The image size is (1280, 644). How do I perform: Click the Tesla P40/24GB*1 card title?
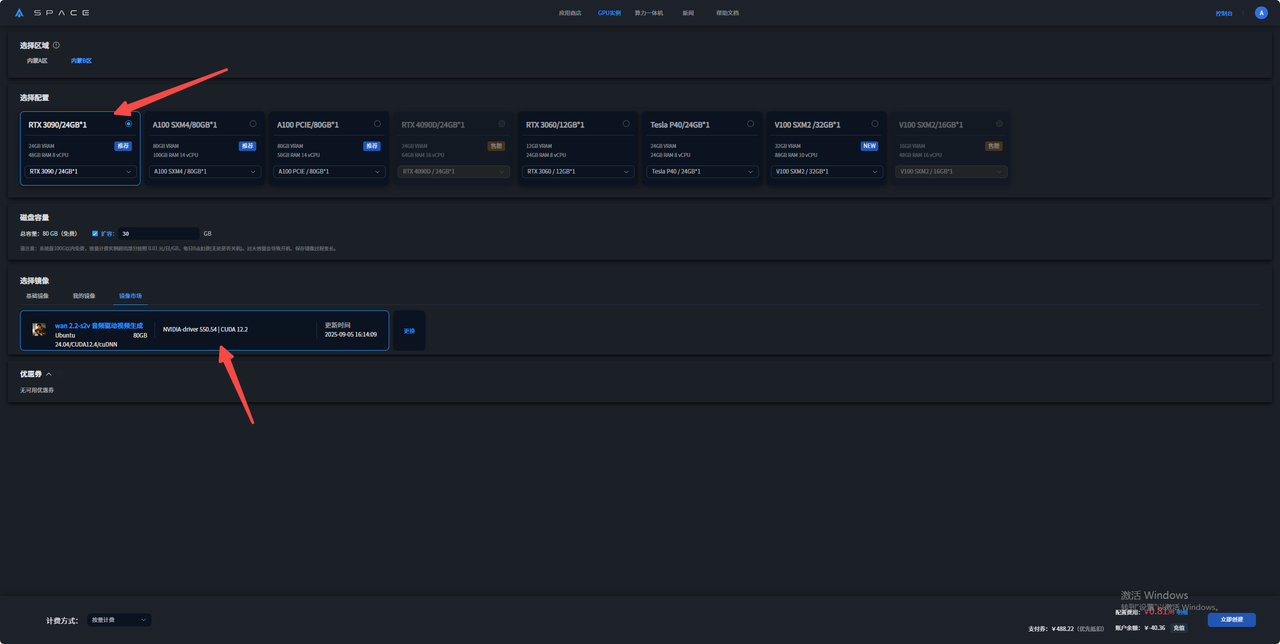click(680, 125)
